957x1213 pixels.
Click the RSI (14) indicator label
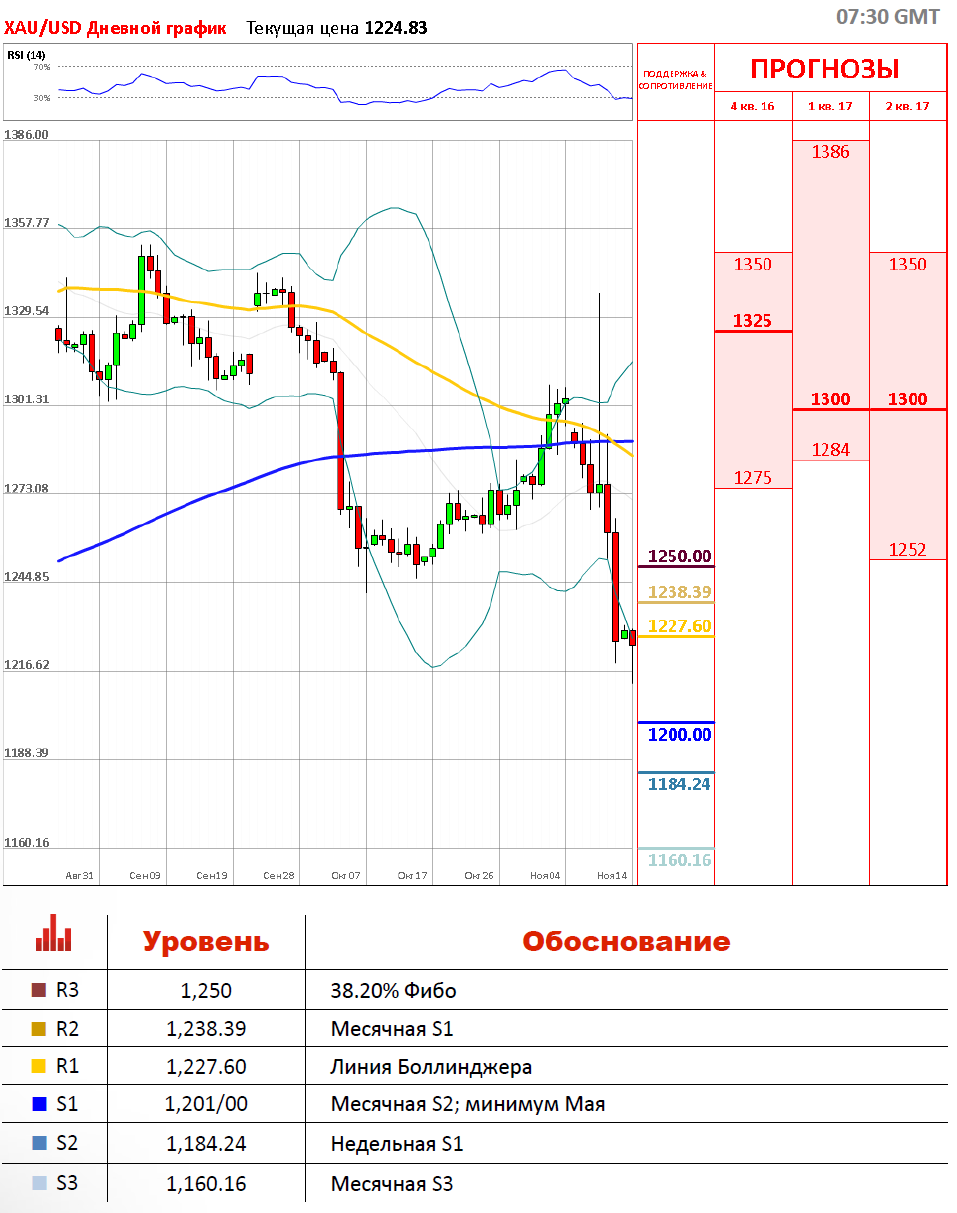(26, 55)
